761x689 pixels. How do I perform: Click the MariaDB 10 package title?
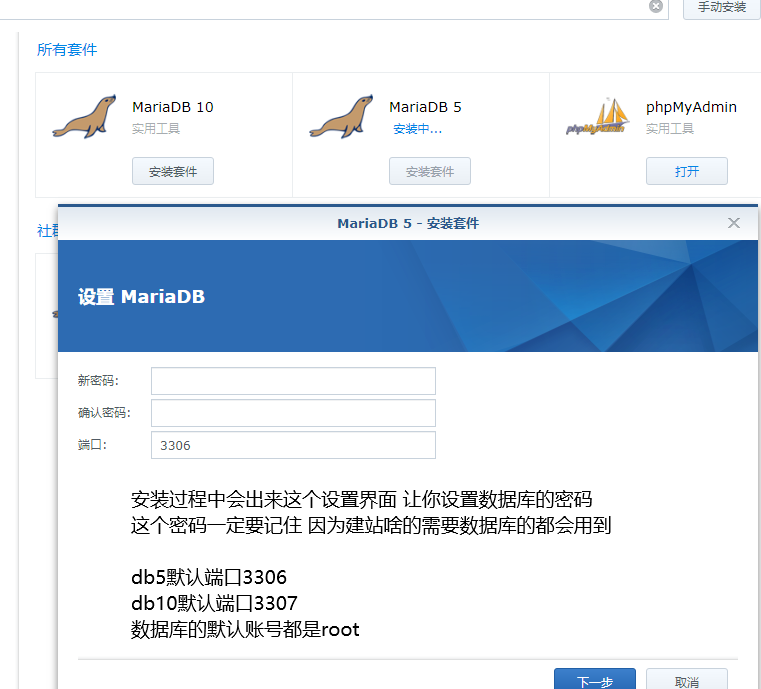point(173,107)
